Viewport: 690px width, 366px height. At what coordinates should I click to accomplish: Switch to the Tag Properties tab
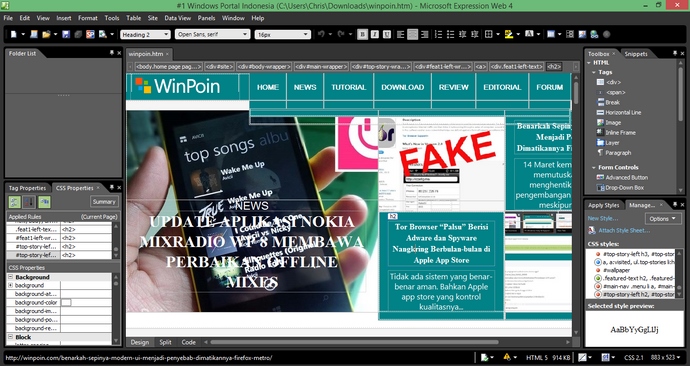tap(27, 188)
